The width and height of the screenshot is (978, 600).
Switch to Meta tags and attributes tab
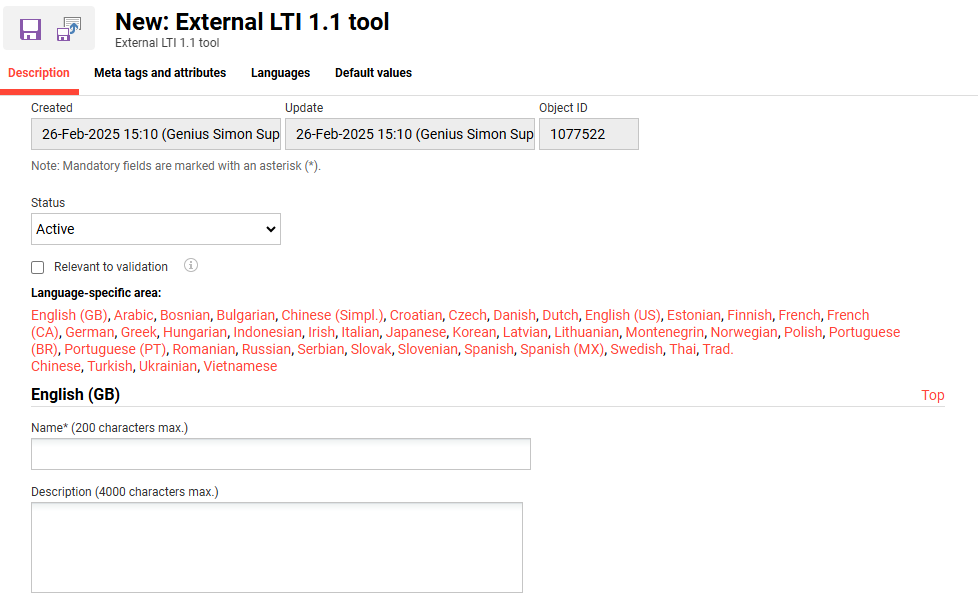[x=160, y=73]
